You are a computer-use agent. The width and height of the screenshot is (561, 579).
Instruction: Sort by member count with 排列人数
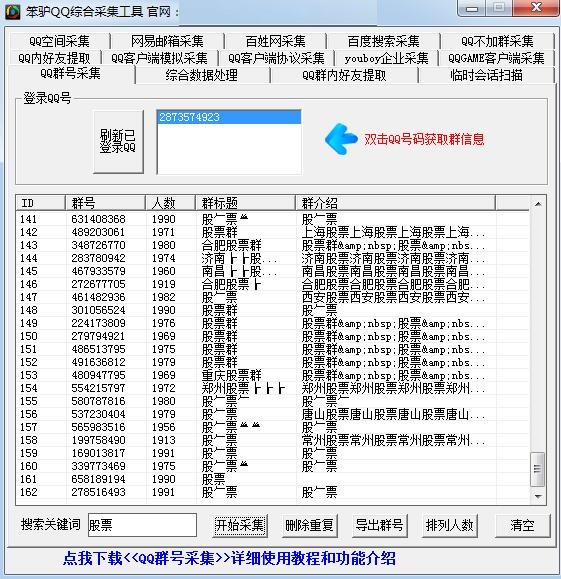[449, 525]
